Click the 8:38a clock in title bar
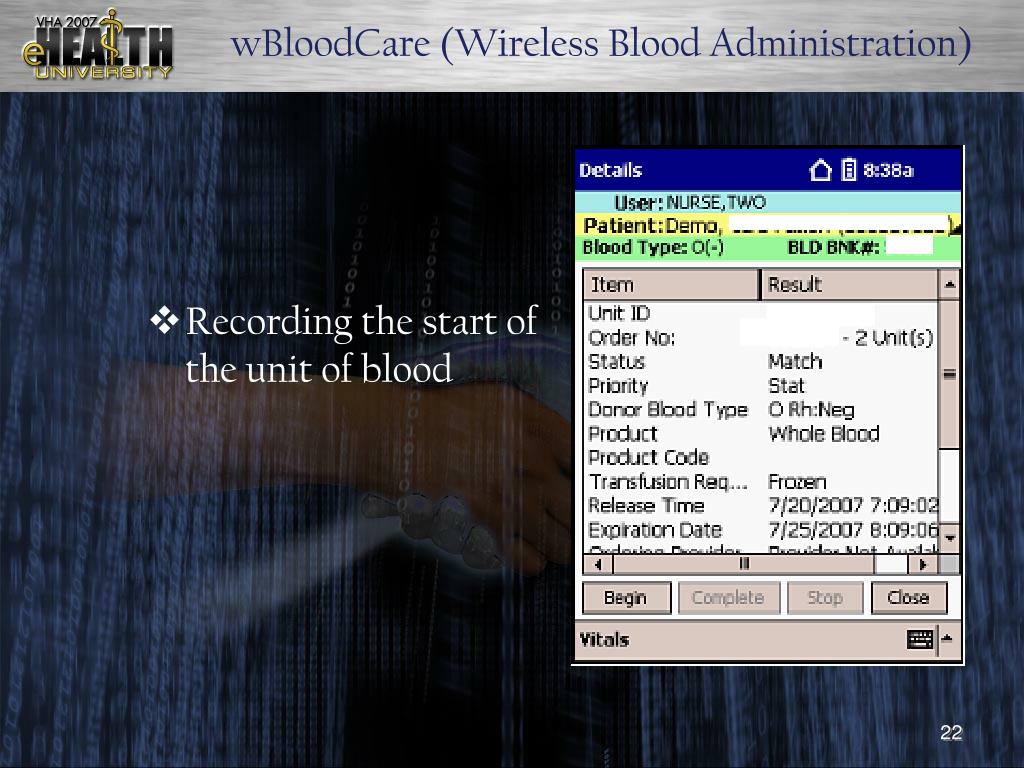 tap(888, 170)
